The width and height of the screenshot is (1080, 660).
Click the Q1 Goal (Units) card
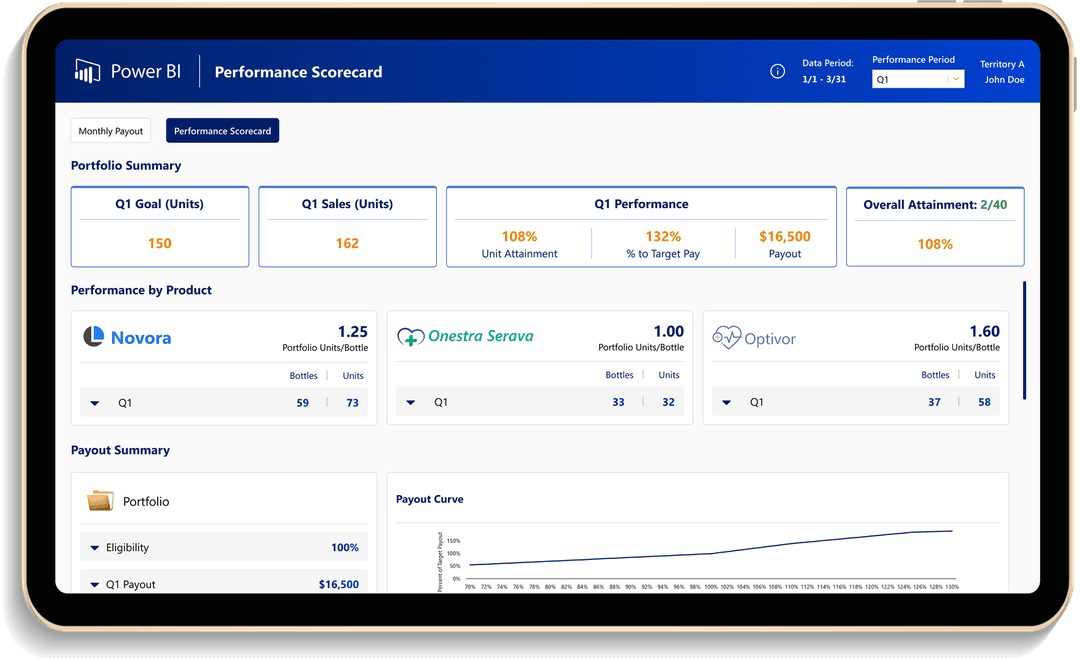[x=159, y=227]
